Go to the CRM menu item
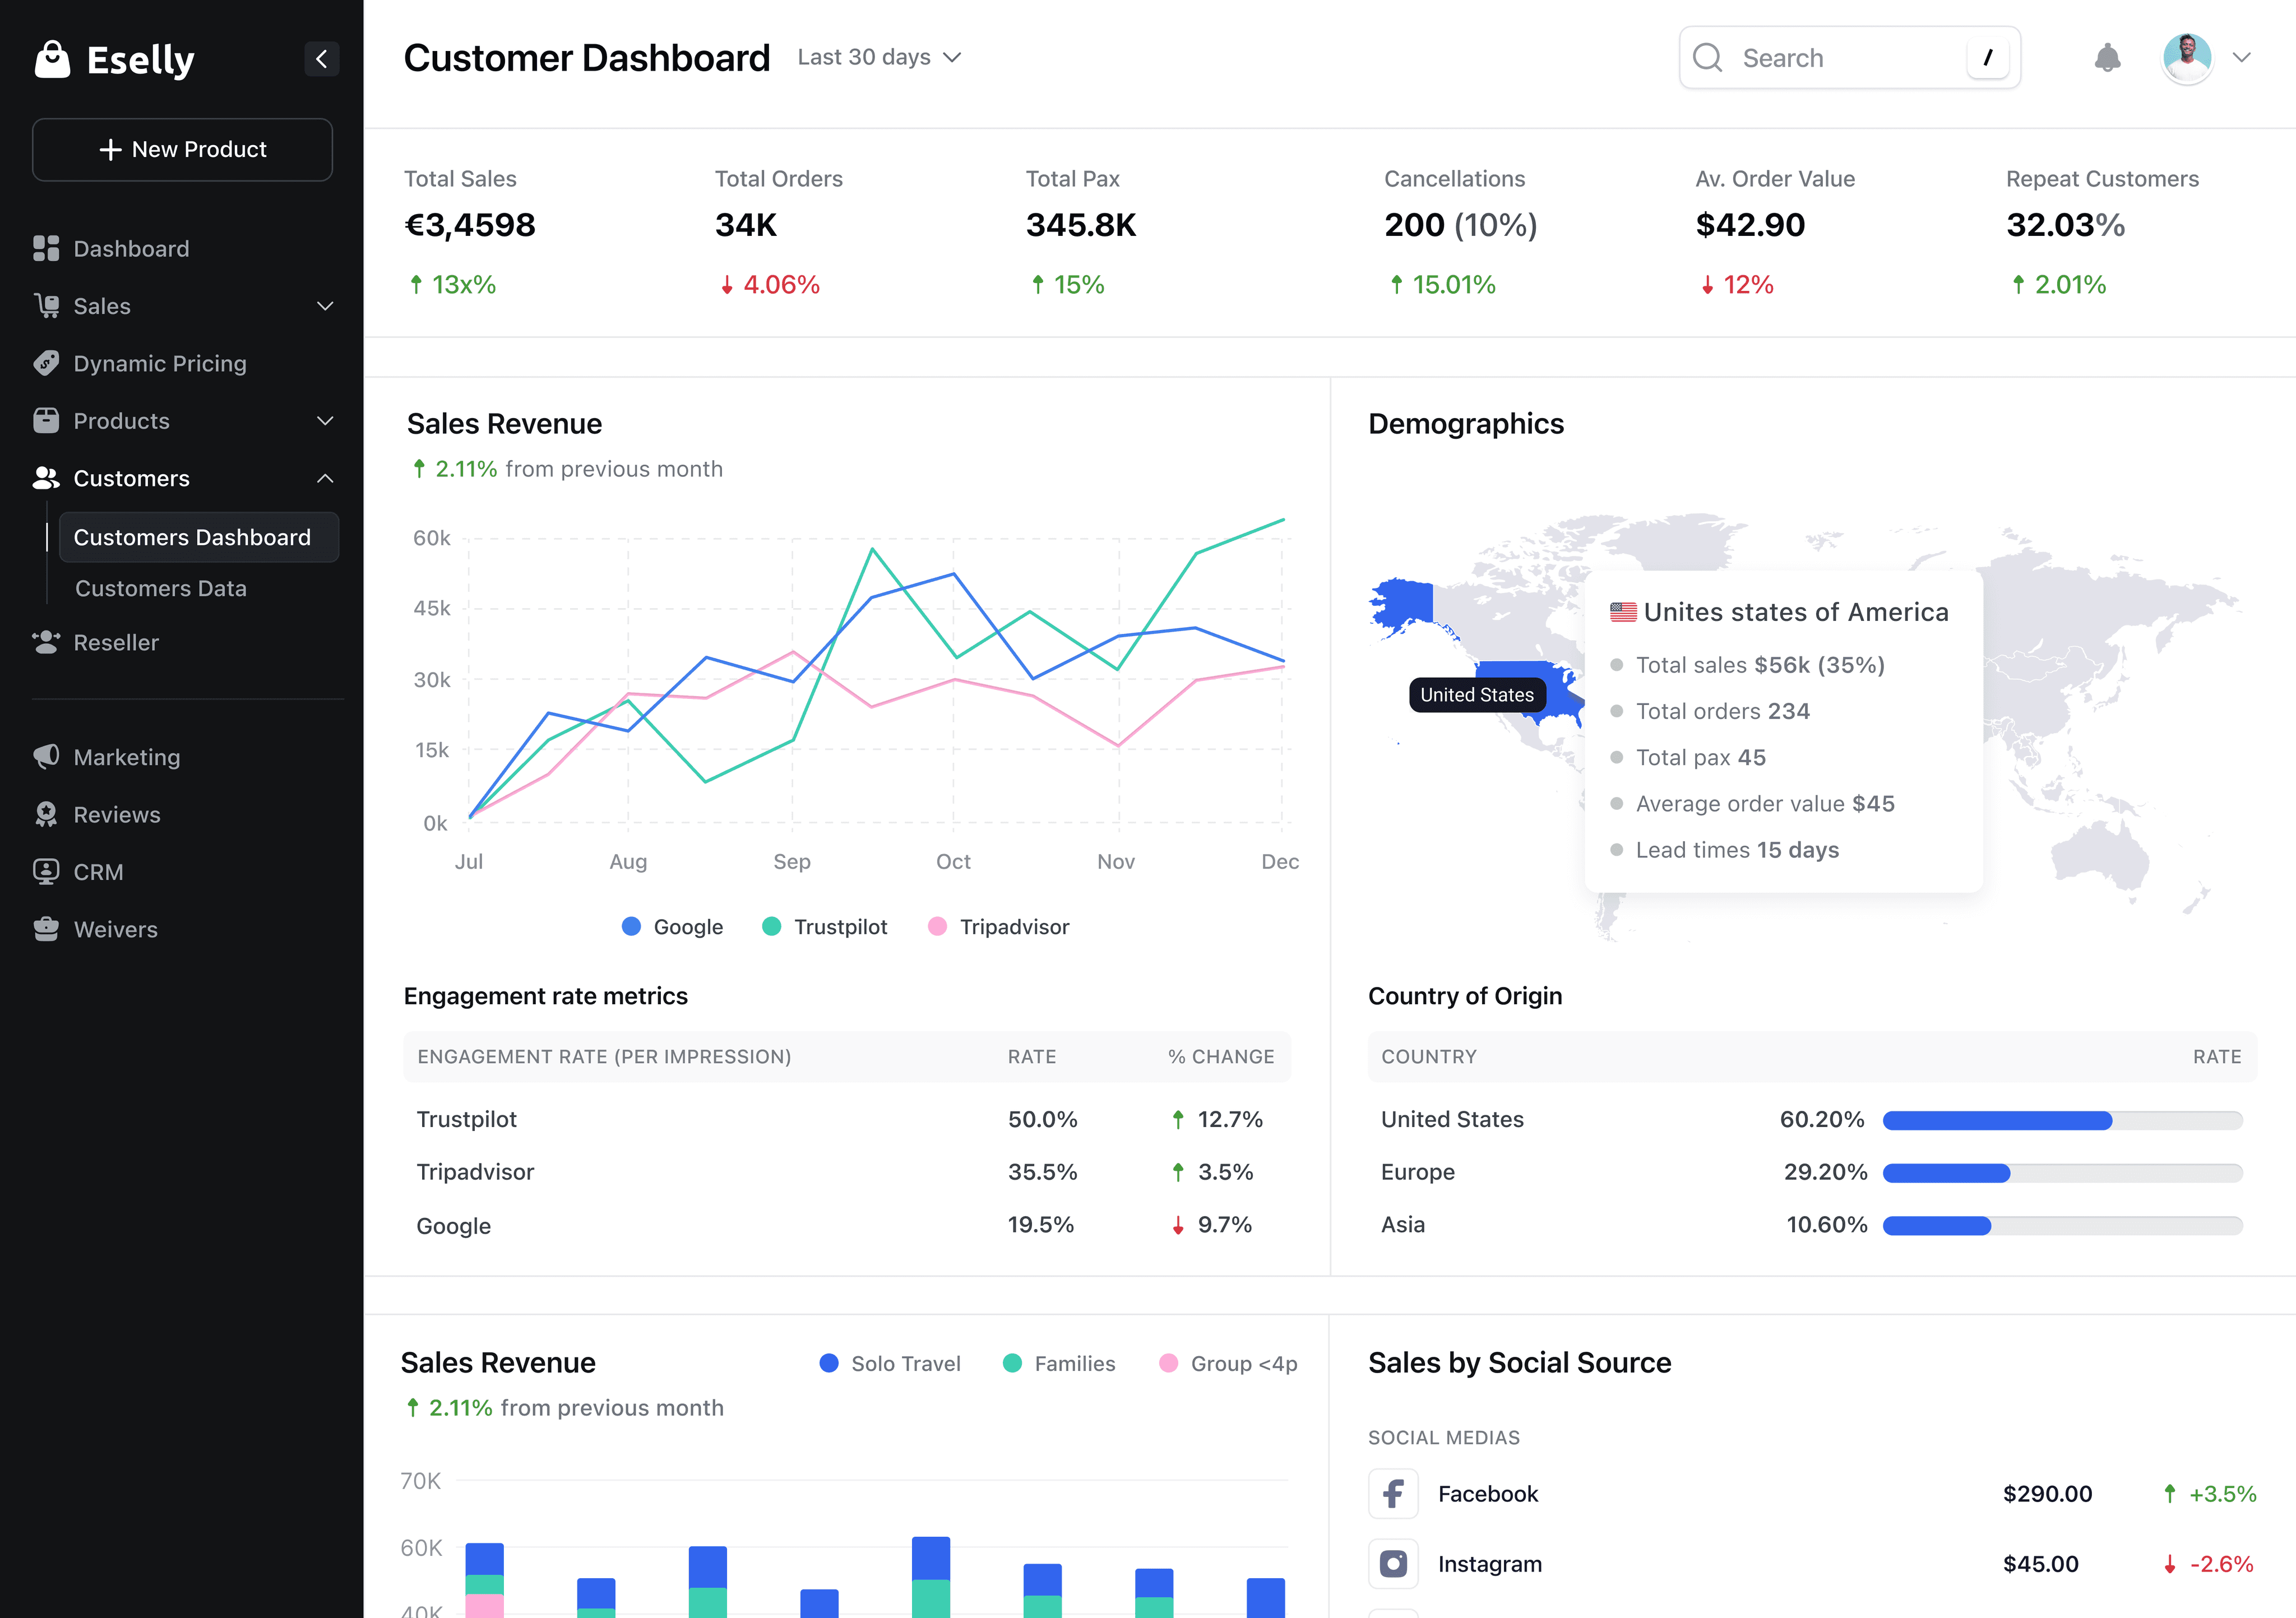Image resolution: width=2296 pixels, height=1618 pixels. pyautogui.click(x=98, y=872)
